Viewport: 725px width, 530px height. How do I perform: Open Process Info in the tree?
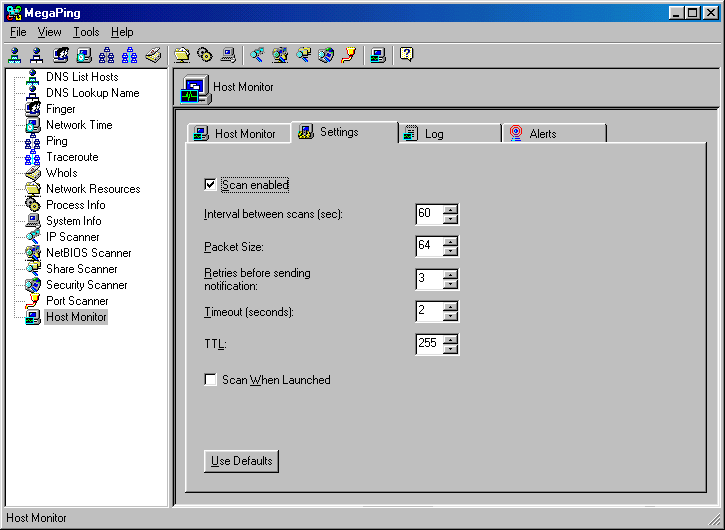tap(76, 205)
